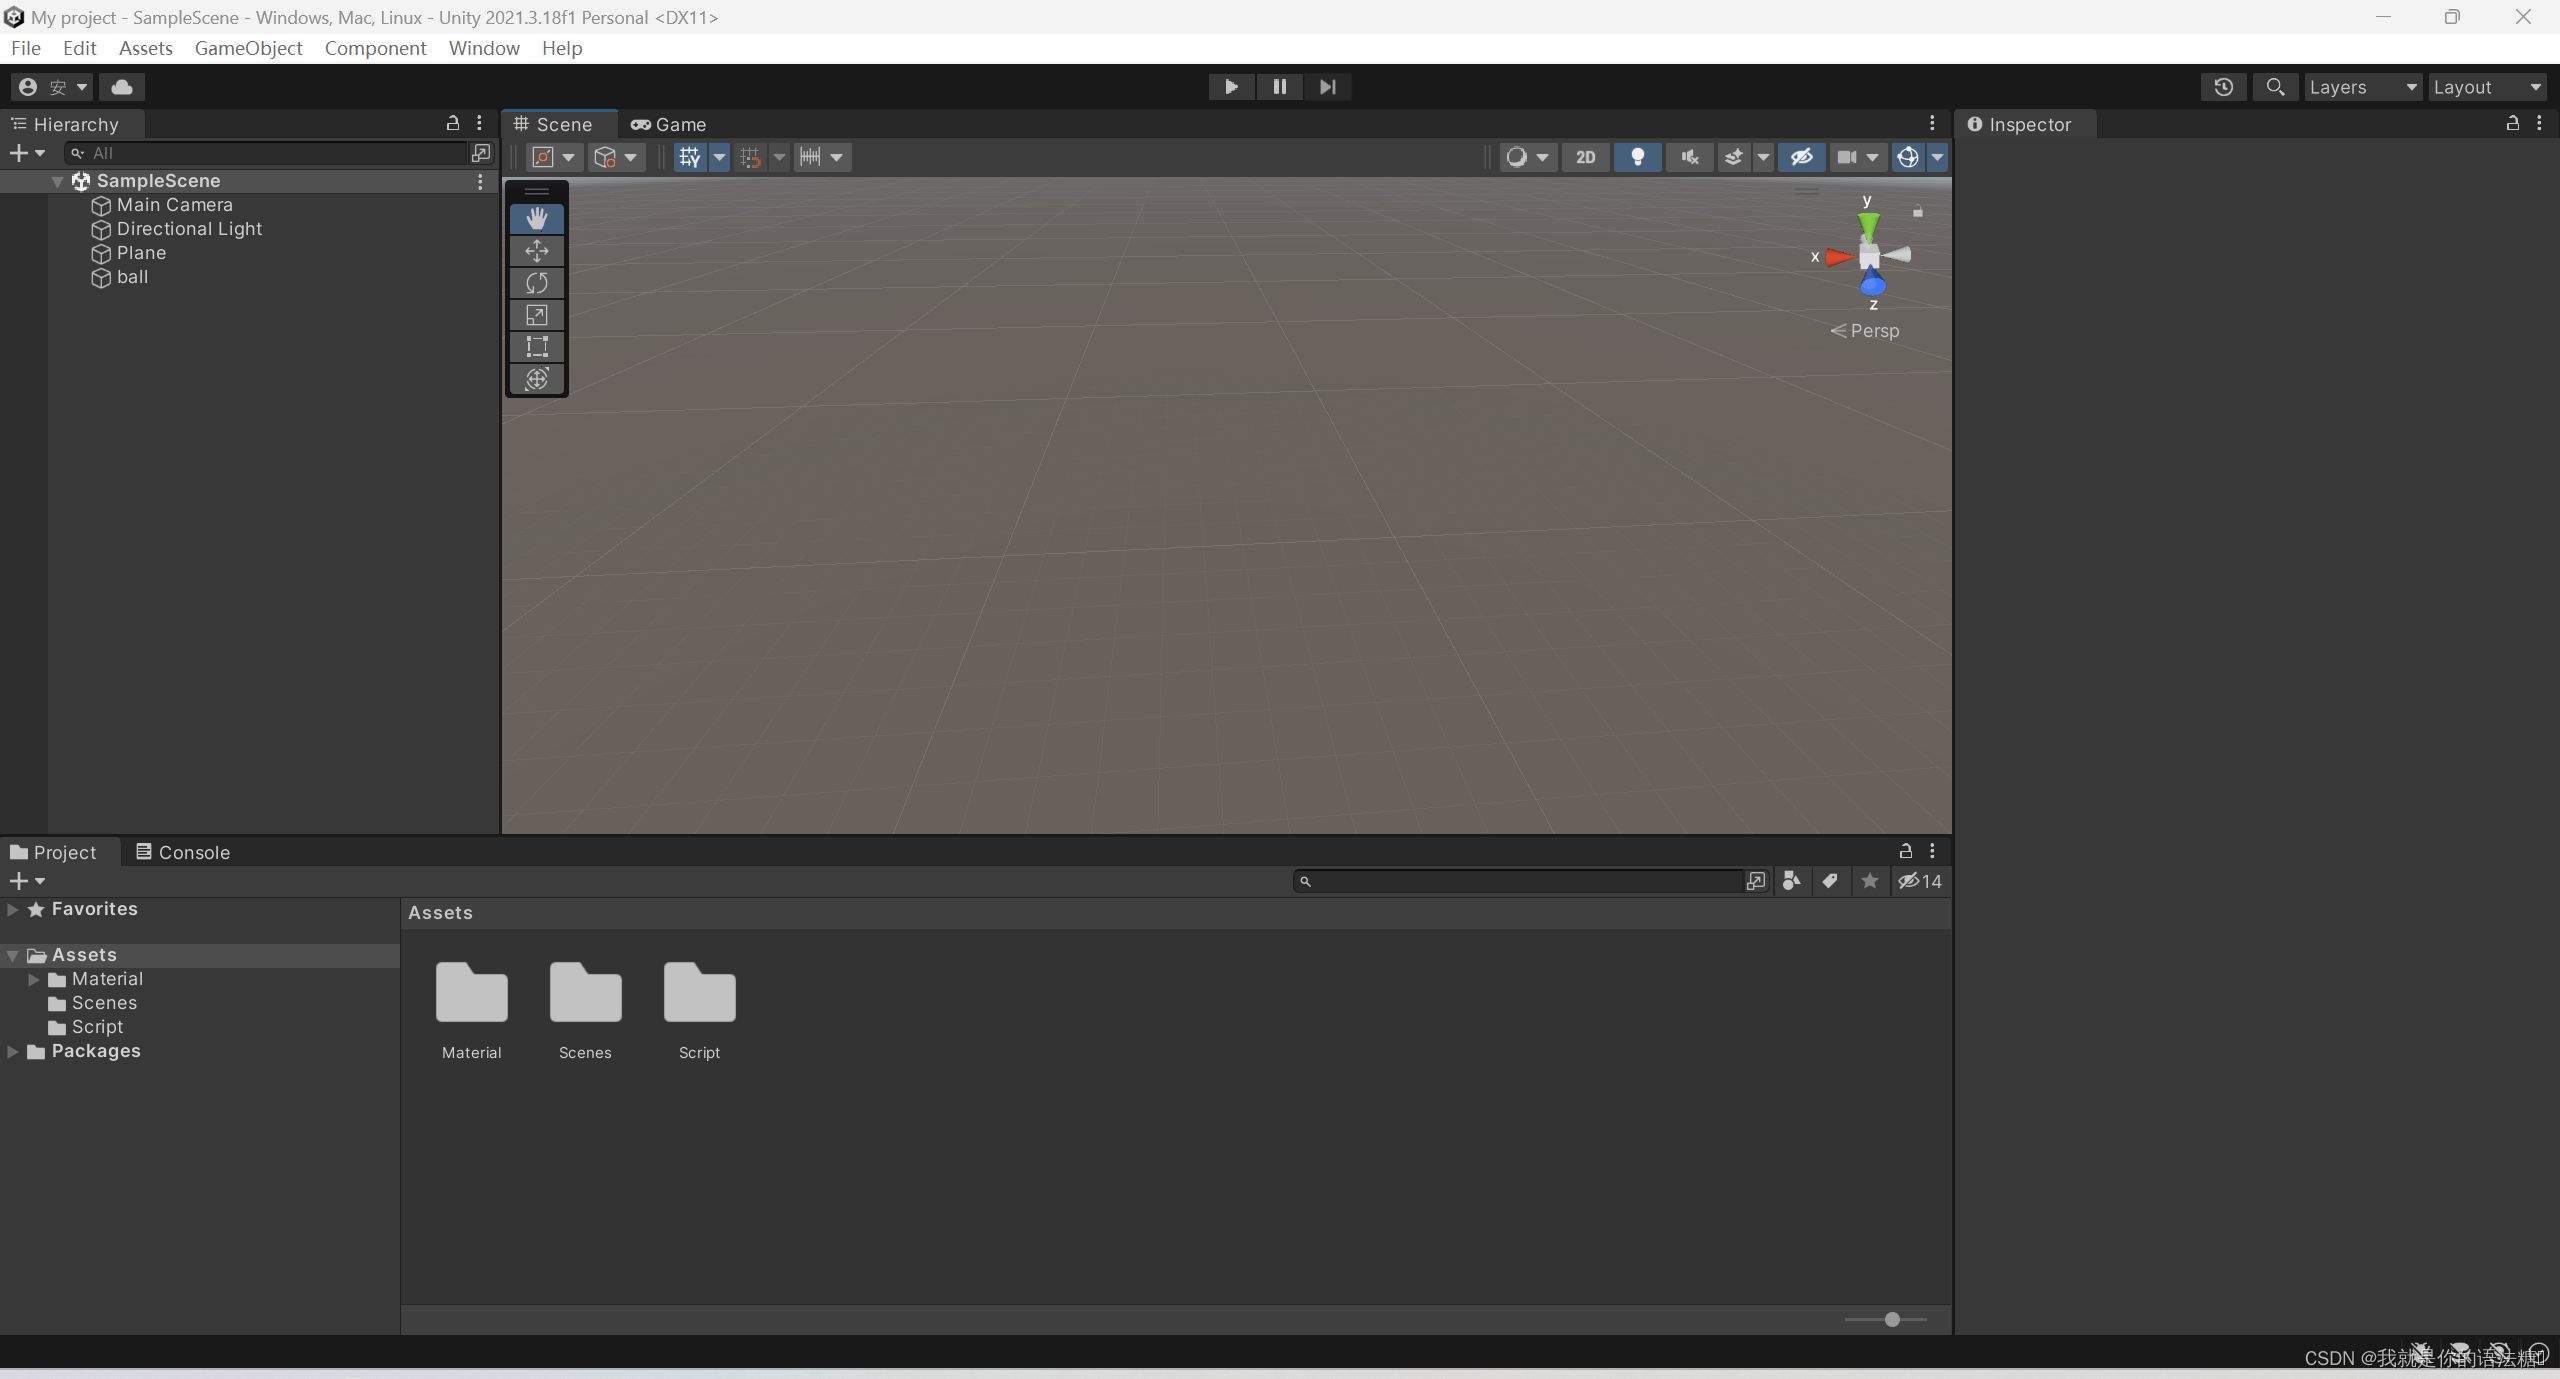Viewport: 2560px width, 1379px height.
Task: Expand the Assets folder tree item
Action: (x=12, y=954)
